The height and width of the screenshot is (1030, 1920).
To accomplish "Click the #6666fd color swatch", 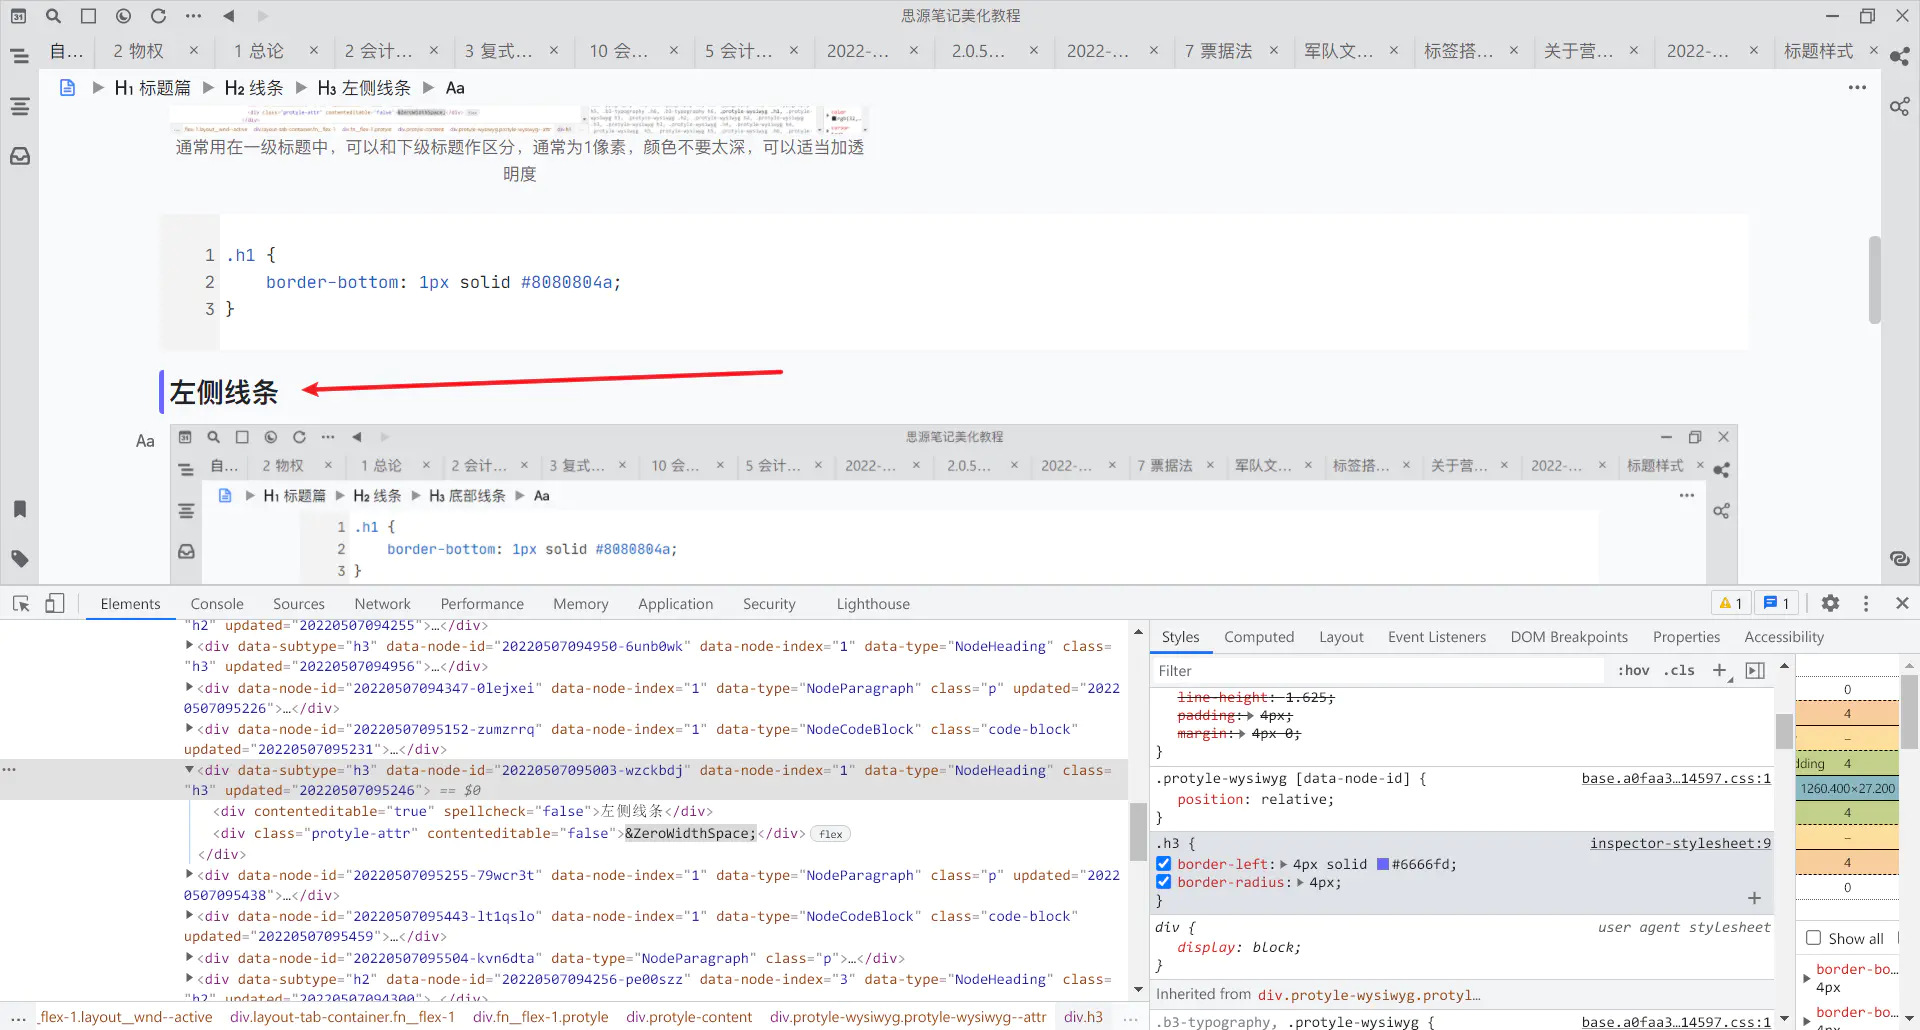I will [1383, 864].
